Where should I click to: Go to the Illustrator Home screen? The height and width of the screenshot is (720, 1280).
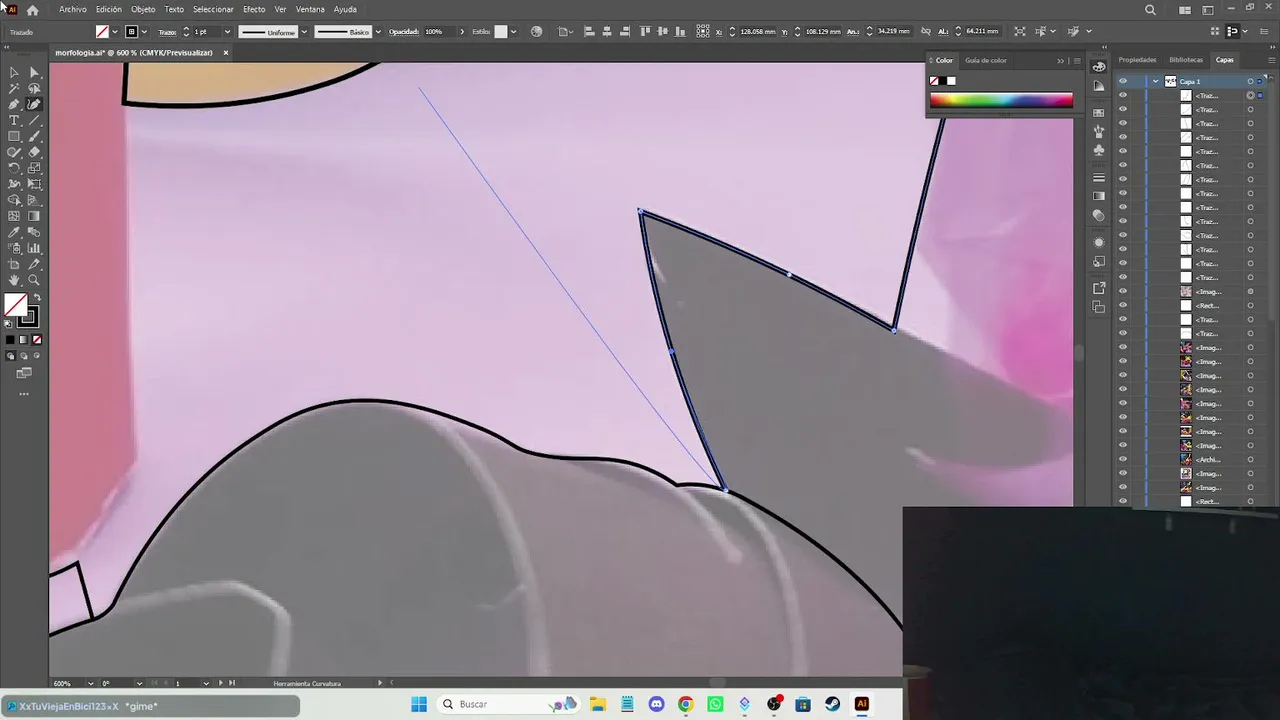pos(32,10)
